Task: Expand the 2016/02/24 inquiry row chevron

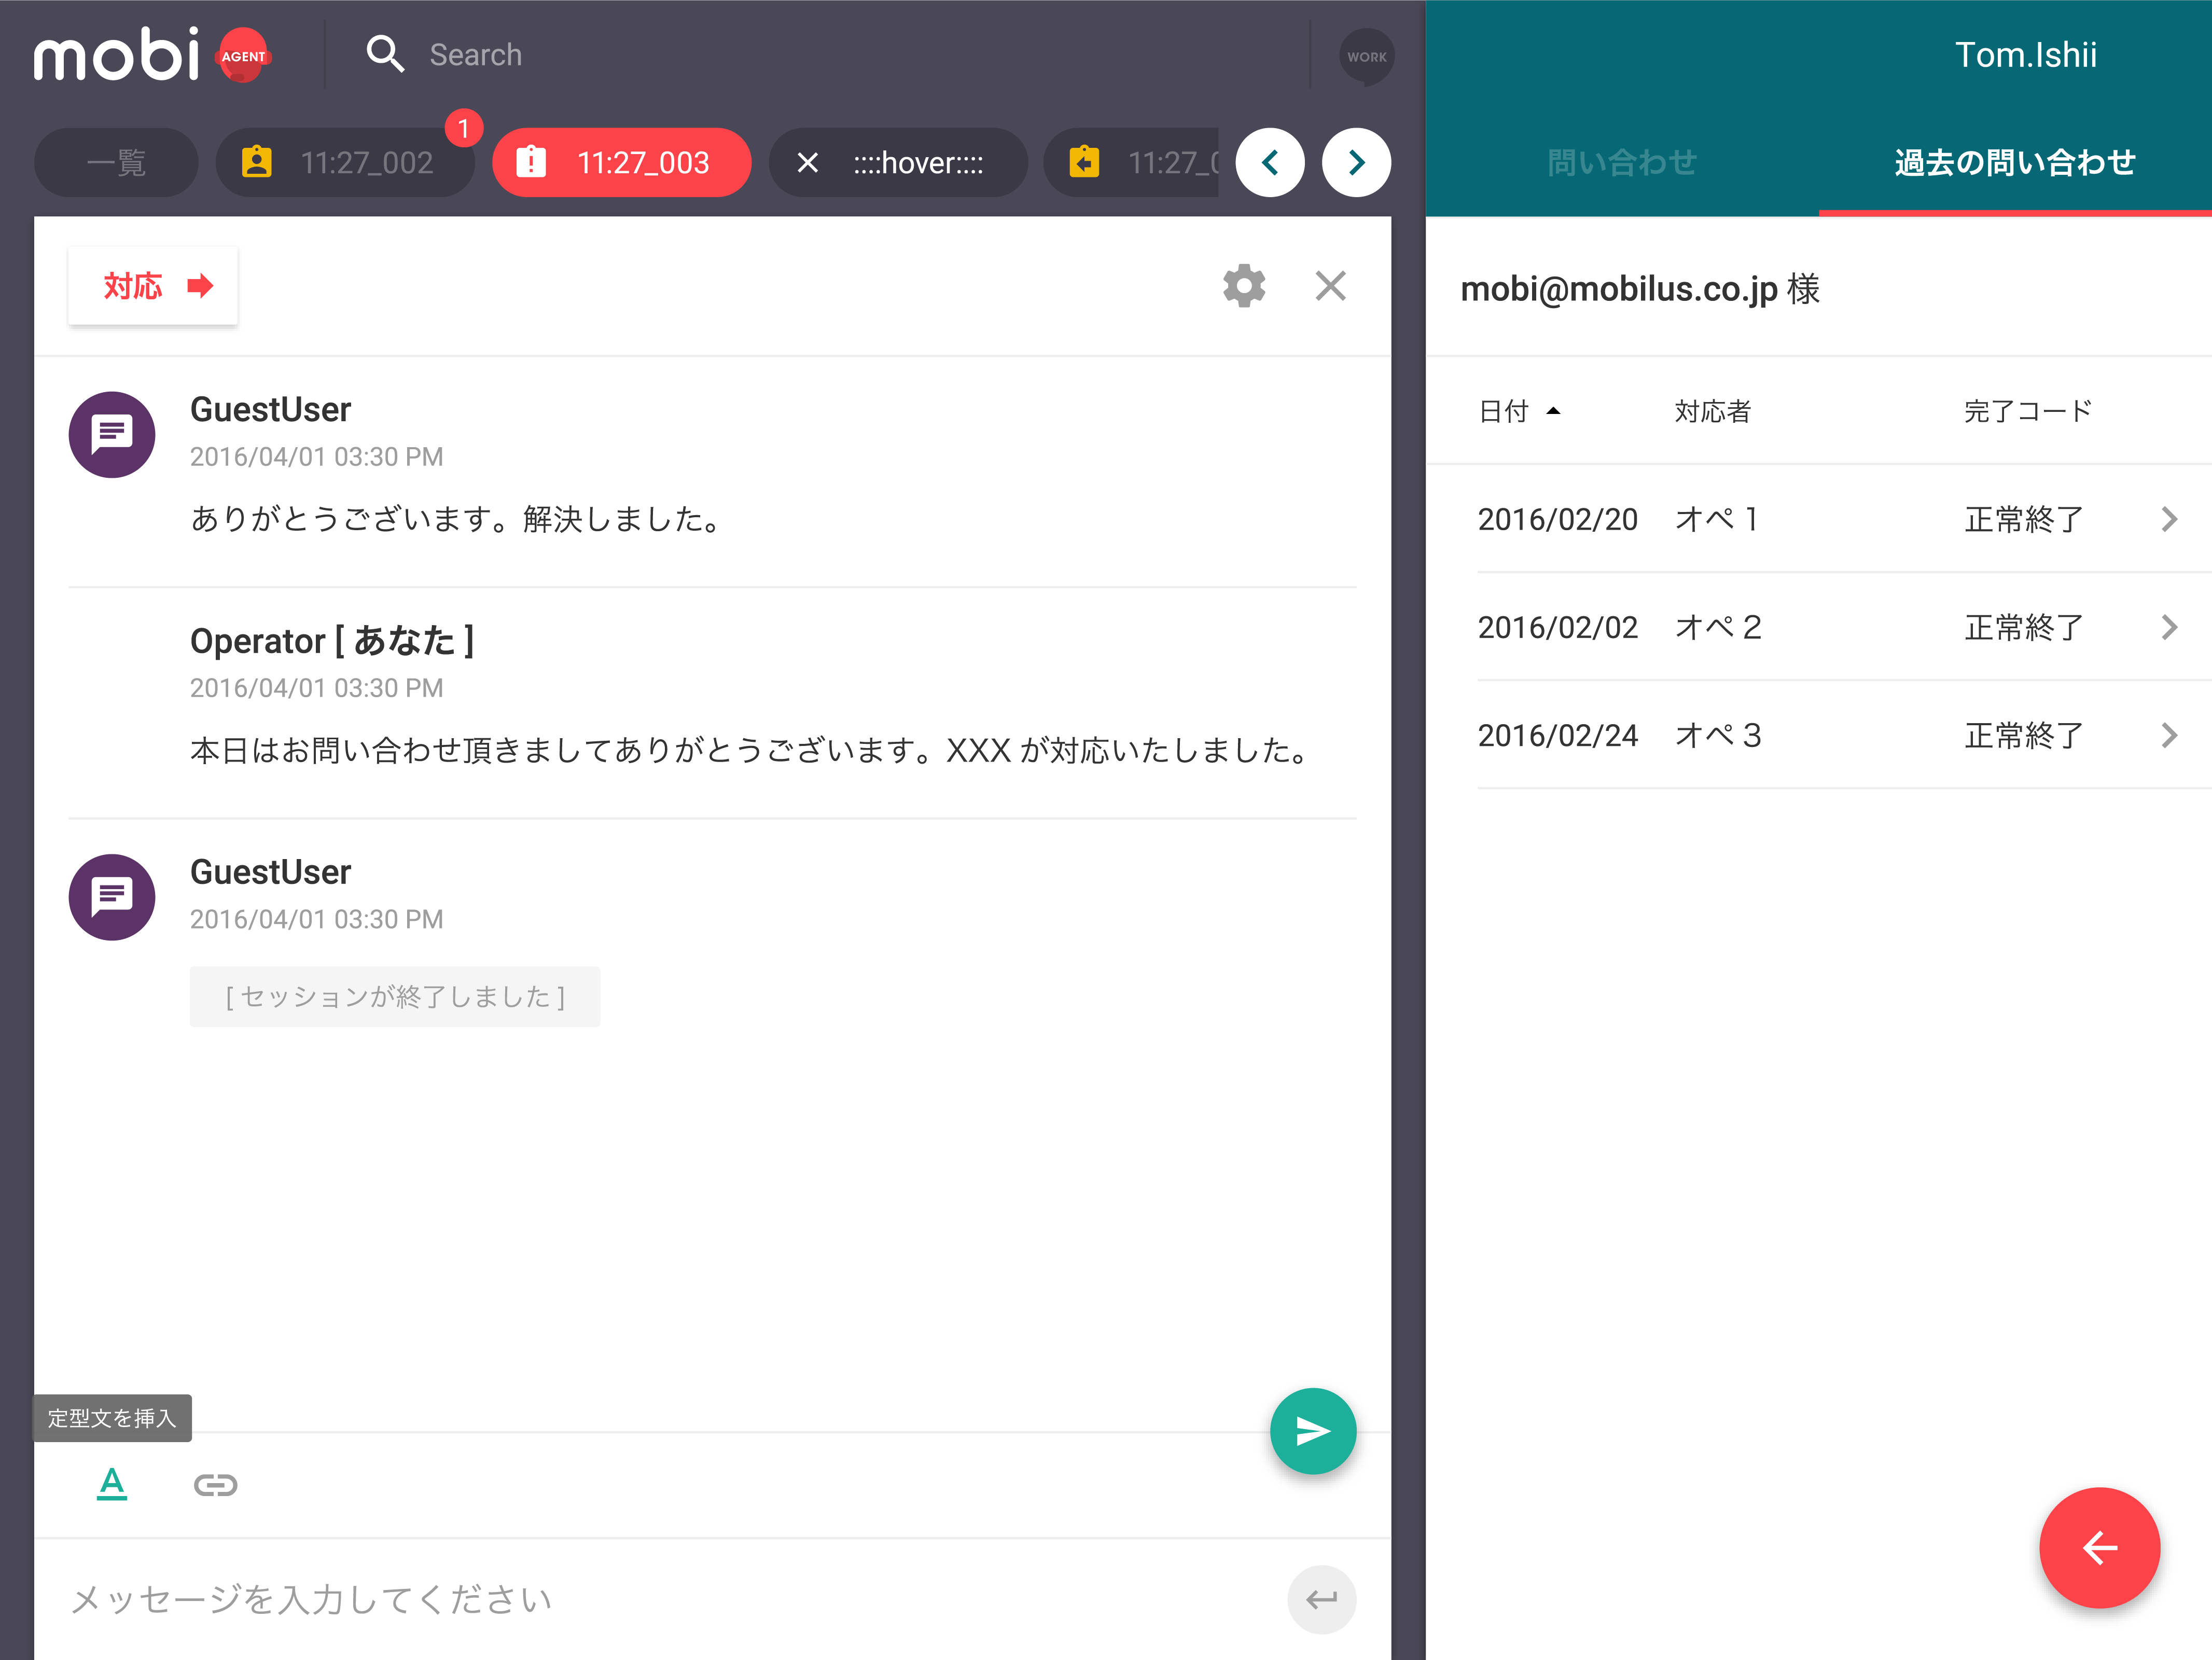Action: pos(2168,735)
